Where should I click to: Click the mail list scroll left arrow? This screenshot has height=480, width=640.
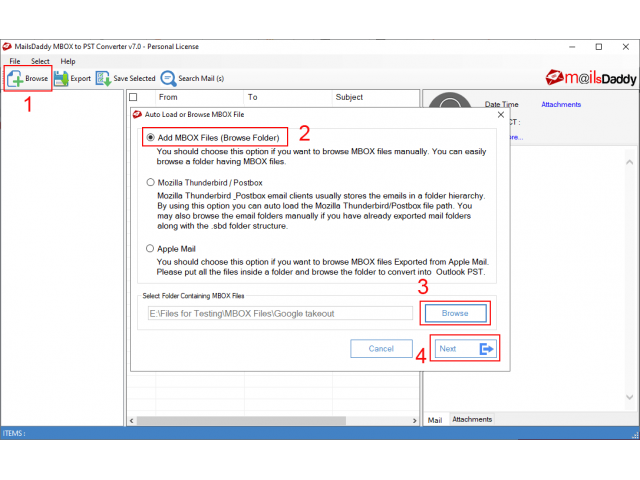[x=131, y=420]
